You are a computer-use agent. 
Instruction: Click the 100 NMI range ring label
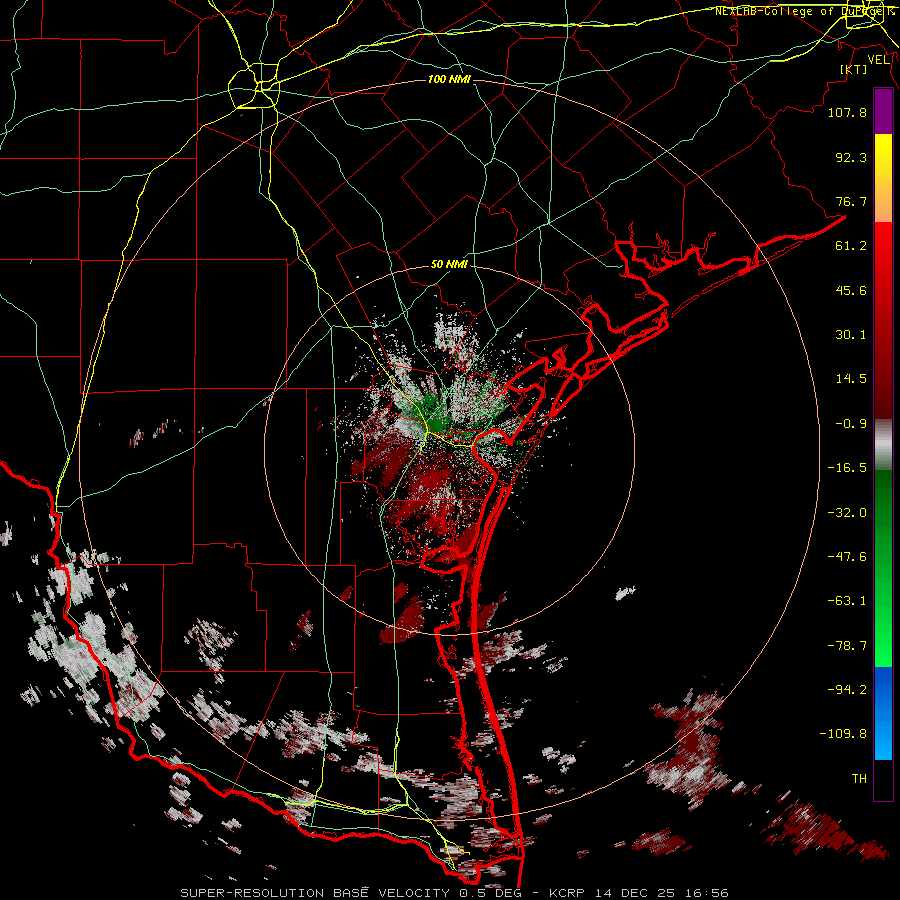click(x=449, y=79)
